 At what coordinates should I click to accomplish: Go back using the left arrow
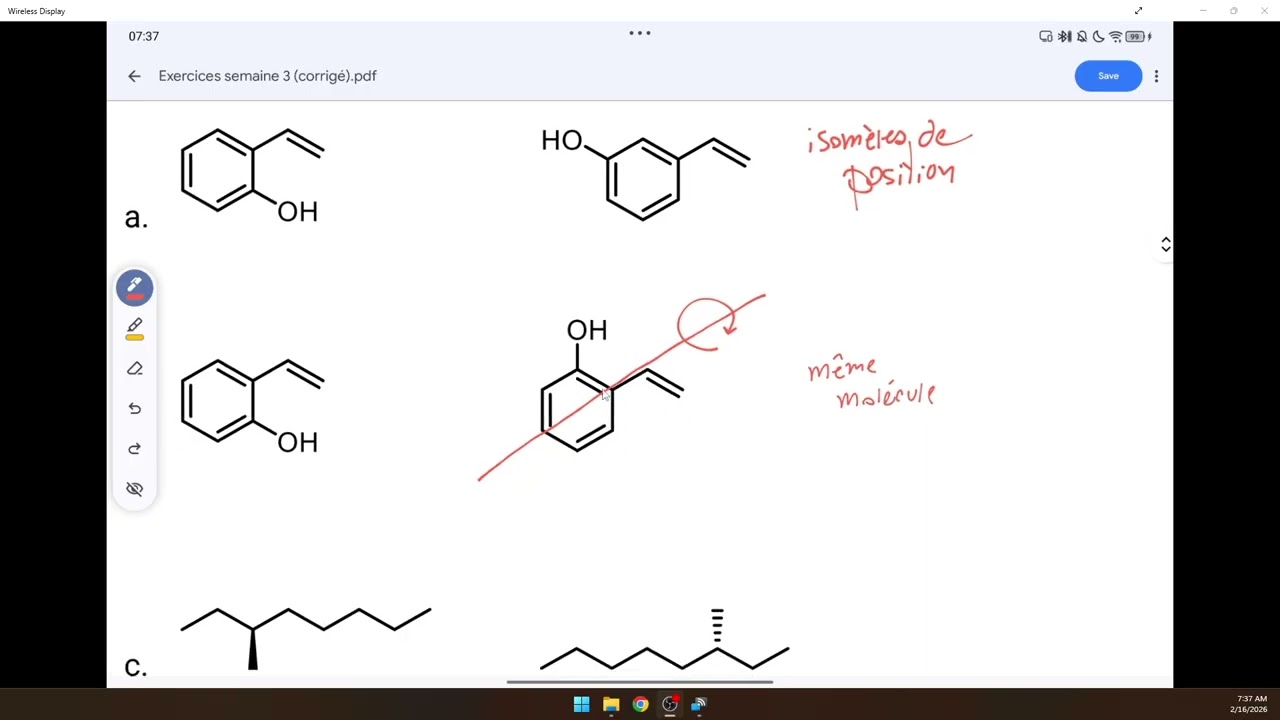pyautogui.click(x=134, y=76)
